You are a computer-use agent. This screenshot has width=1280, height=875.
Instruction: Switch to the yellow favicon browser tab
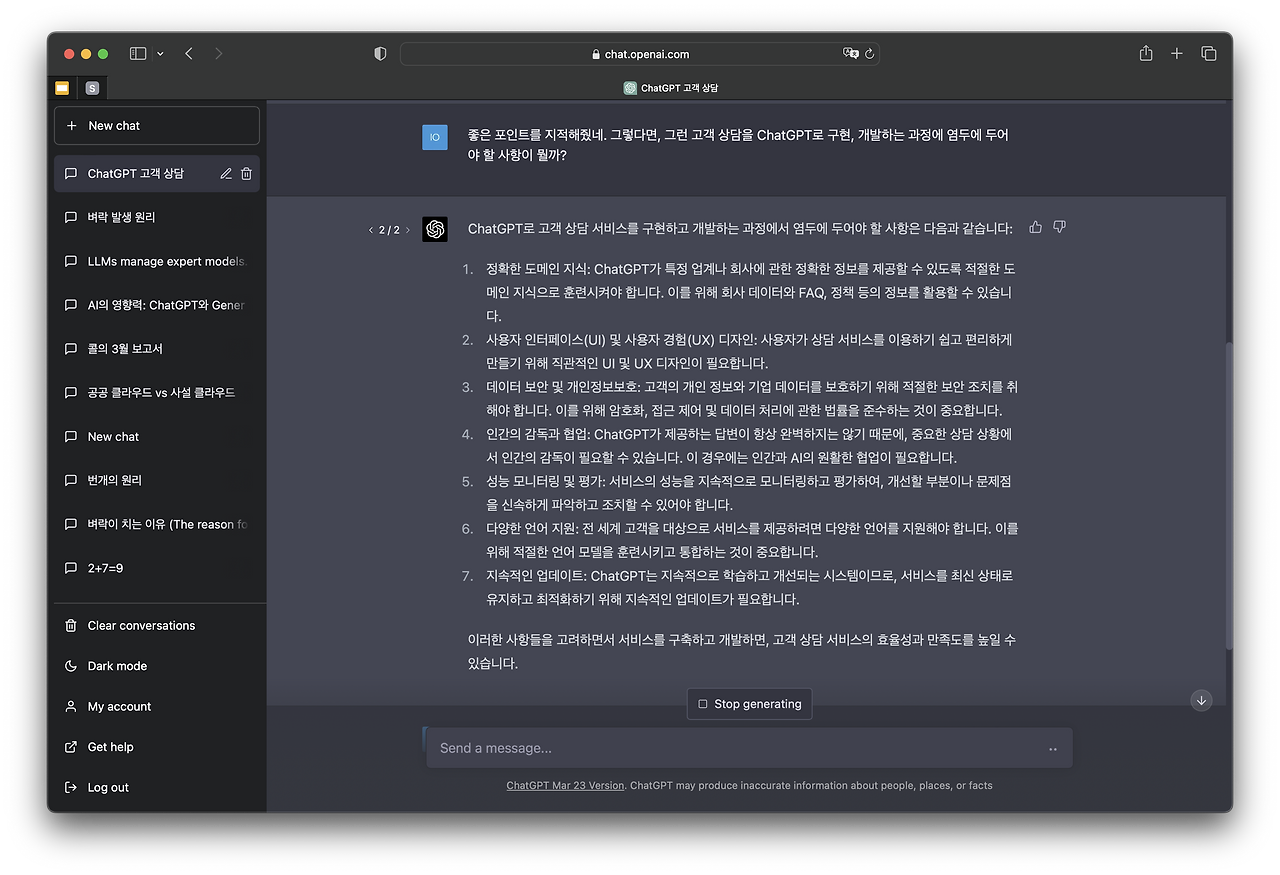click(x=60, y=87)
